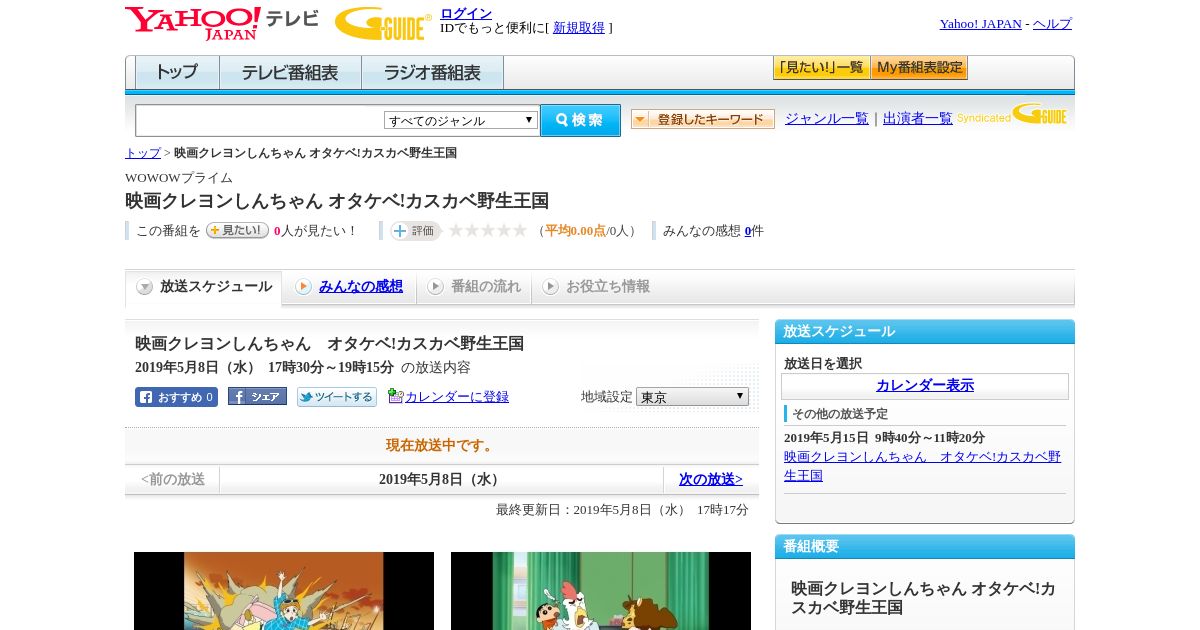This screenshot has width=1200, height=630.
Task: Click the right movie still thumbnail
Action: (x=601, y=591)
